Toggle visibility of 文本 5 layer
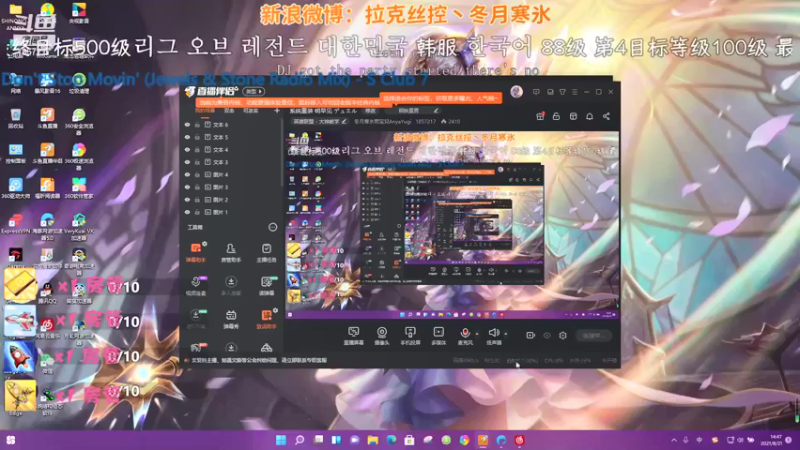This screenshot has height=450, width=800. click(x=187, y=137)
